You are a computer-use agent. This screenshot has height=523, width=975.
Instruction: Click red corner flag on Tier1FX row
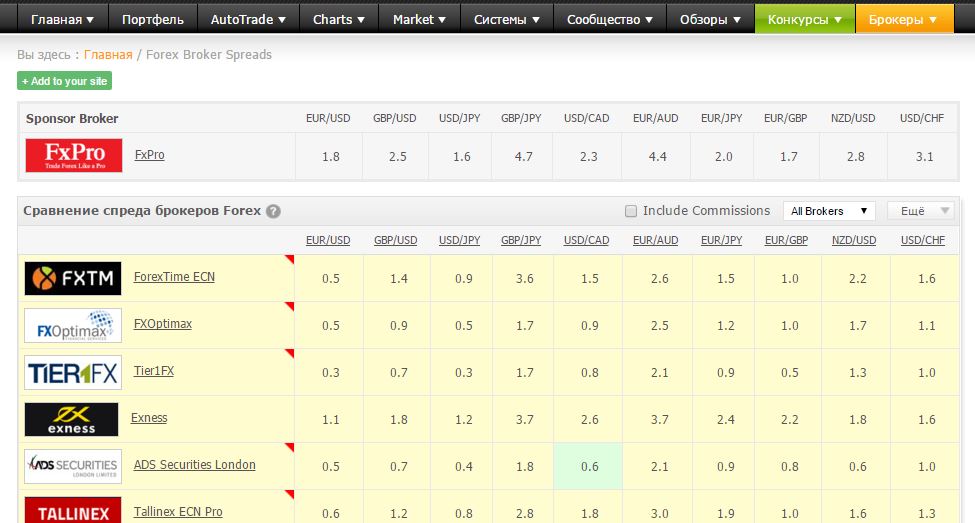[x=289, y=353]
